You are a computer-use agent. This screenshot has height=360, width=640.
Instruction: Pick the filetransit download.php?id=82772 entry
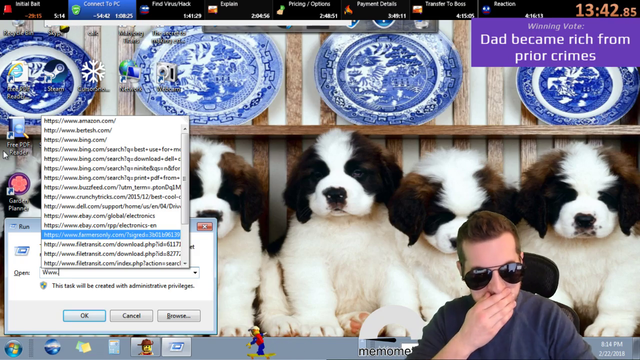pyautogui.click(x=111, y=254)
